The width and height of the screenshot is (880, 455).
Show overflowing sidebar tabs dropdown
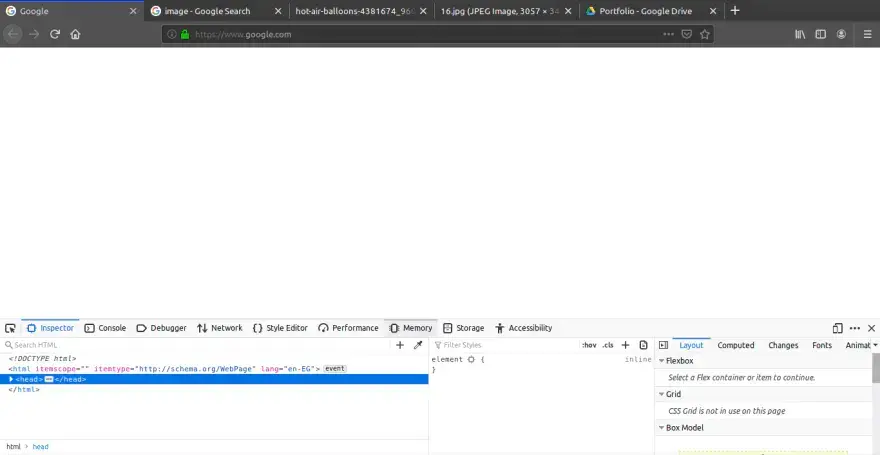point(875,345)
